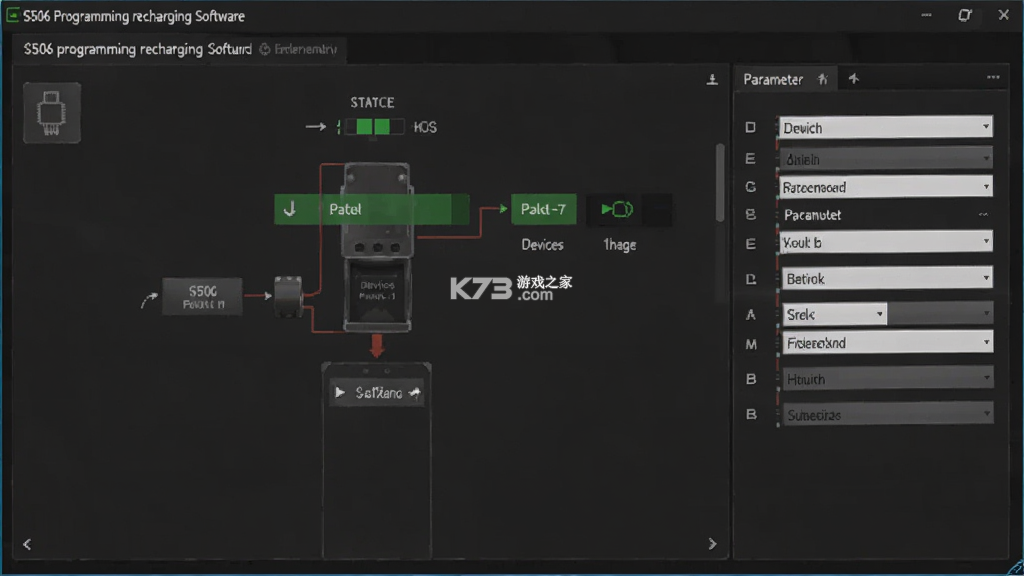1024x576 pixels.
Task: Open the Srelc dropdown
Action: pos(834,315)
